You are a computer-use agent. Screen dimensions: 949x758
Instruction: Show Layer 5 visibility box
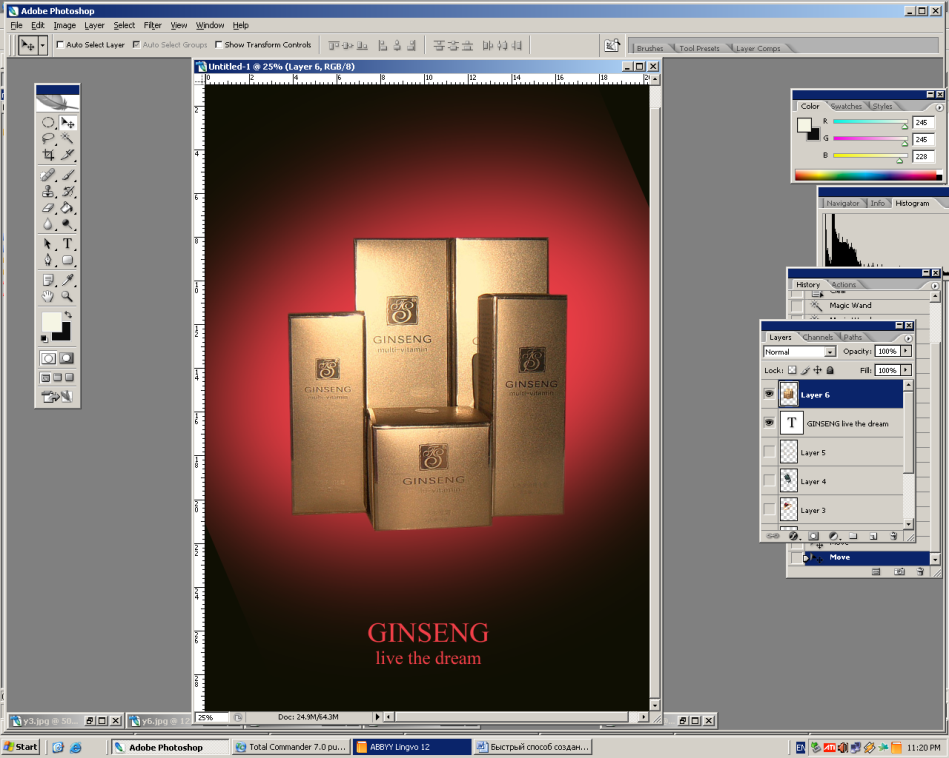point(769,452)
